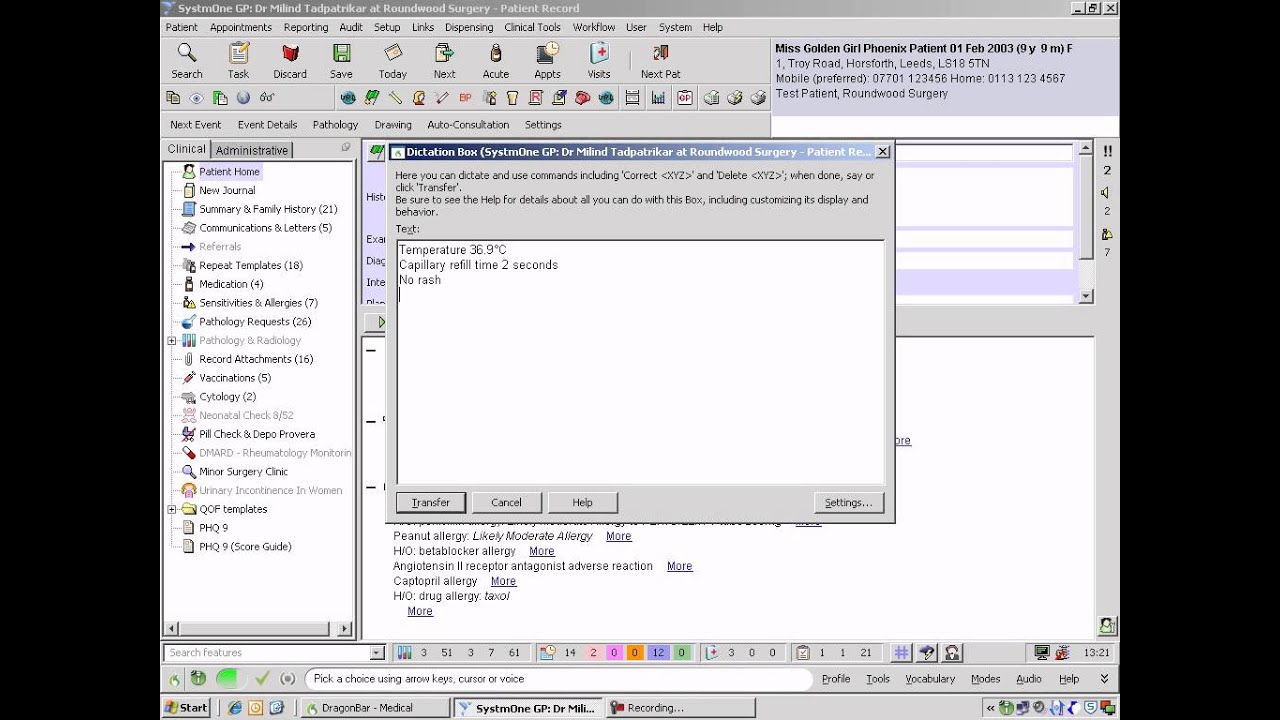The image size is (1280, 720).
Task: Click in the Dictation Box text area
Action: point(640,362)
